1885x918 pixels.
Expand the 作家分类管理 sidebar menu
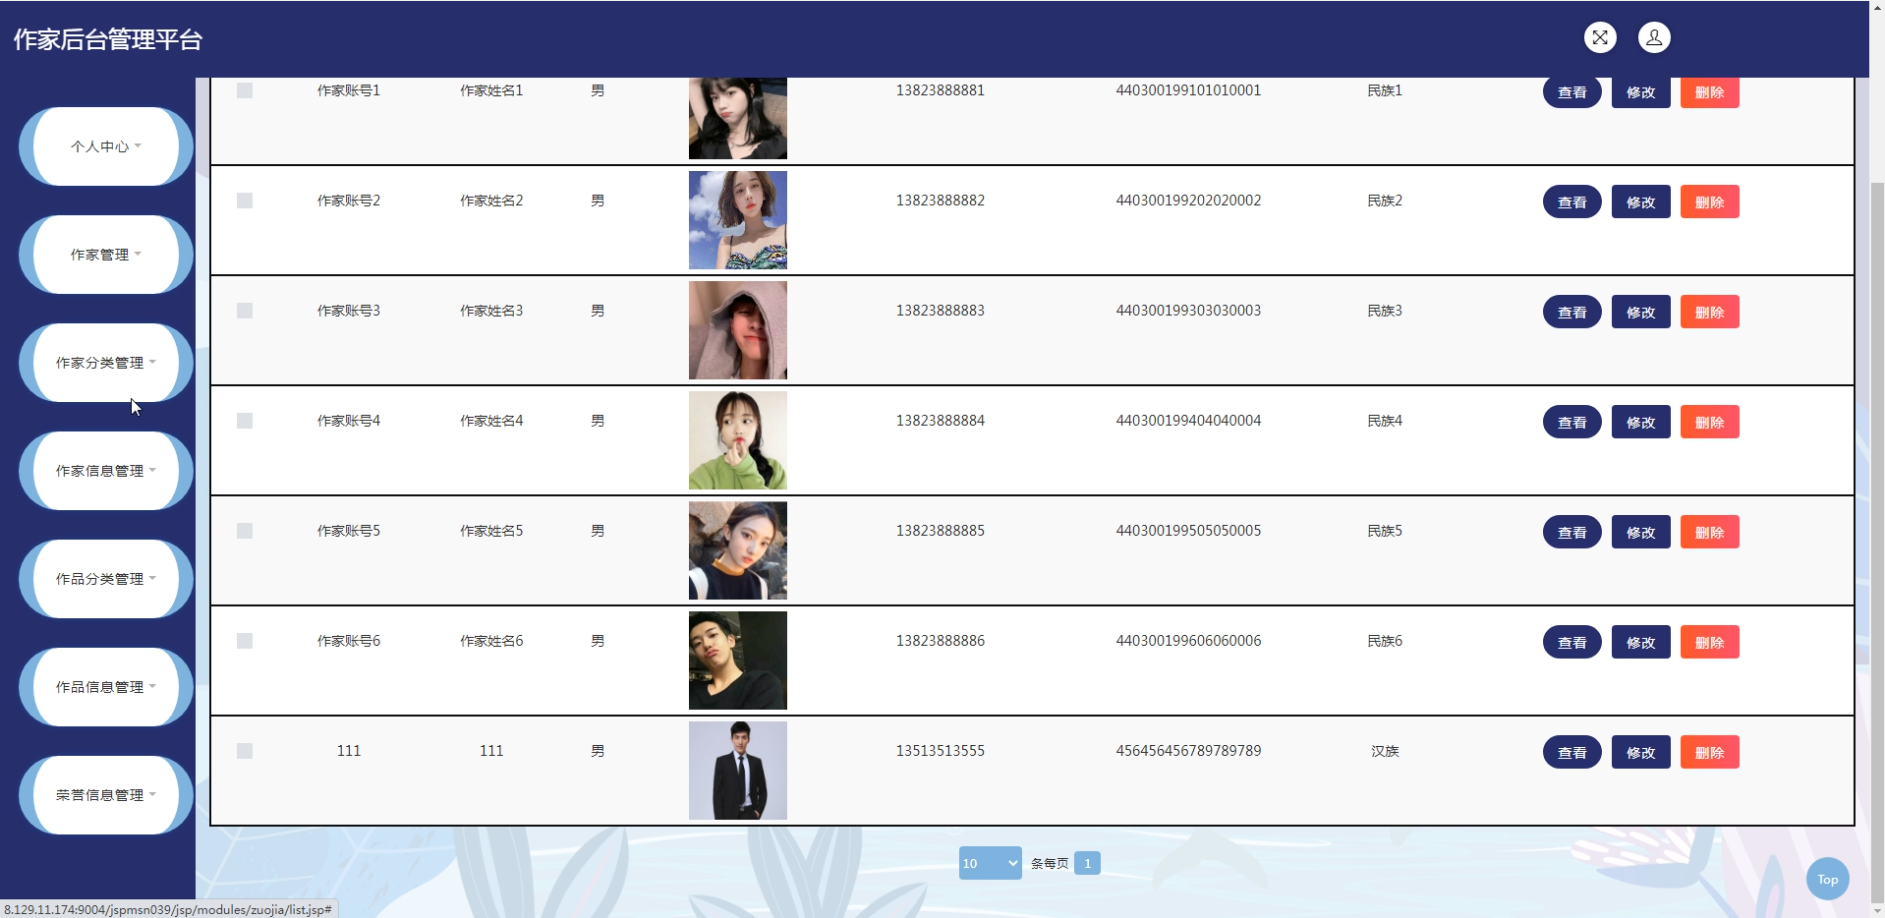[x=106, y=362]
